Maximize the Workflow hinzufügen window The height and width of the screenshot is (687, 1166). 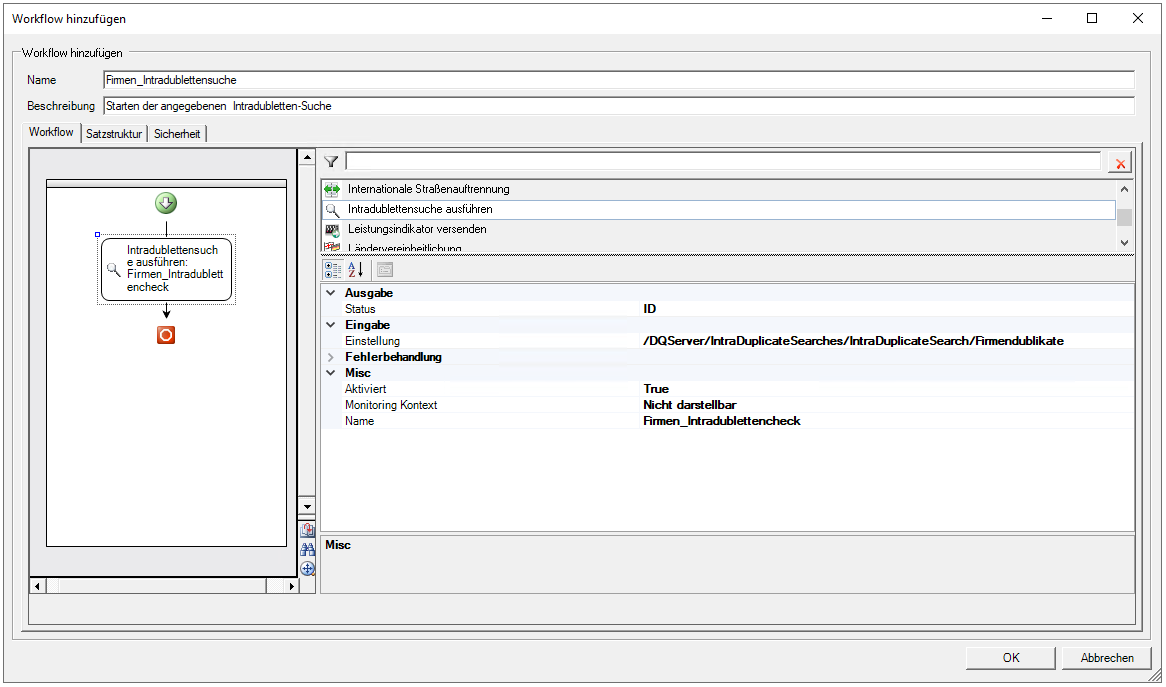[x=1092, y=19]
